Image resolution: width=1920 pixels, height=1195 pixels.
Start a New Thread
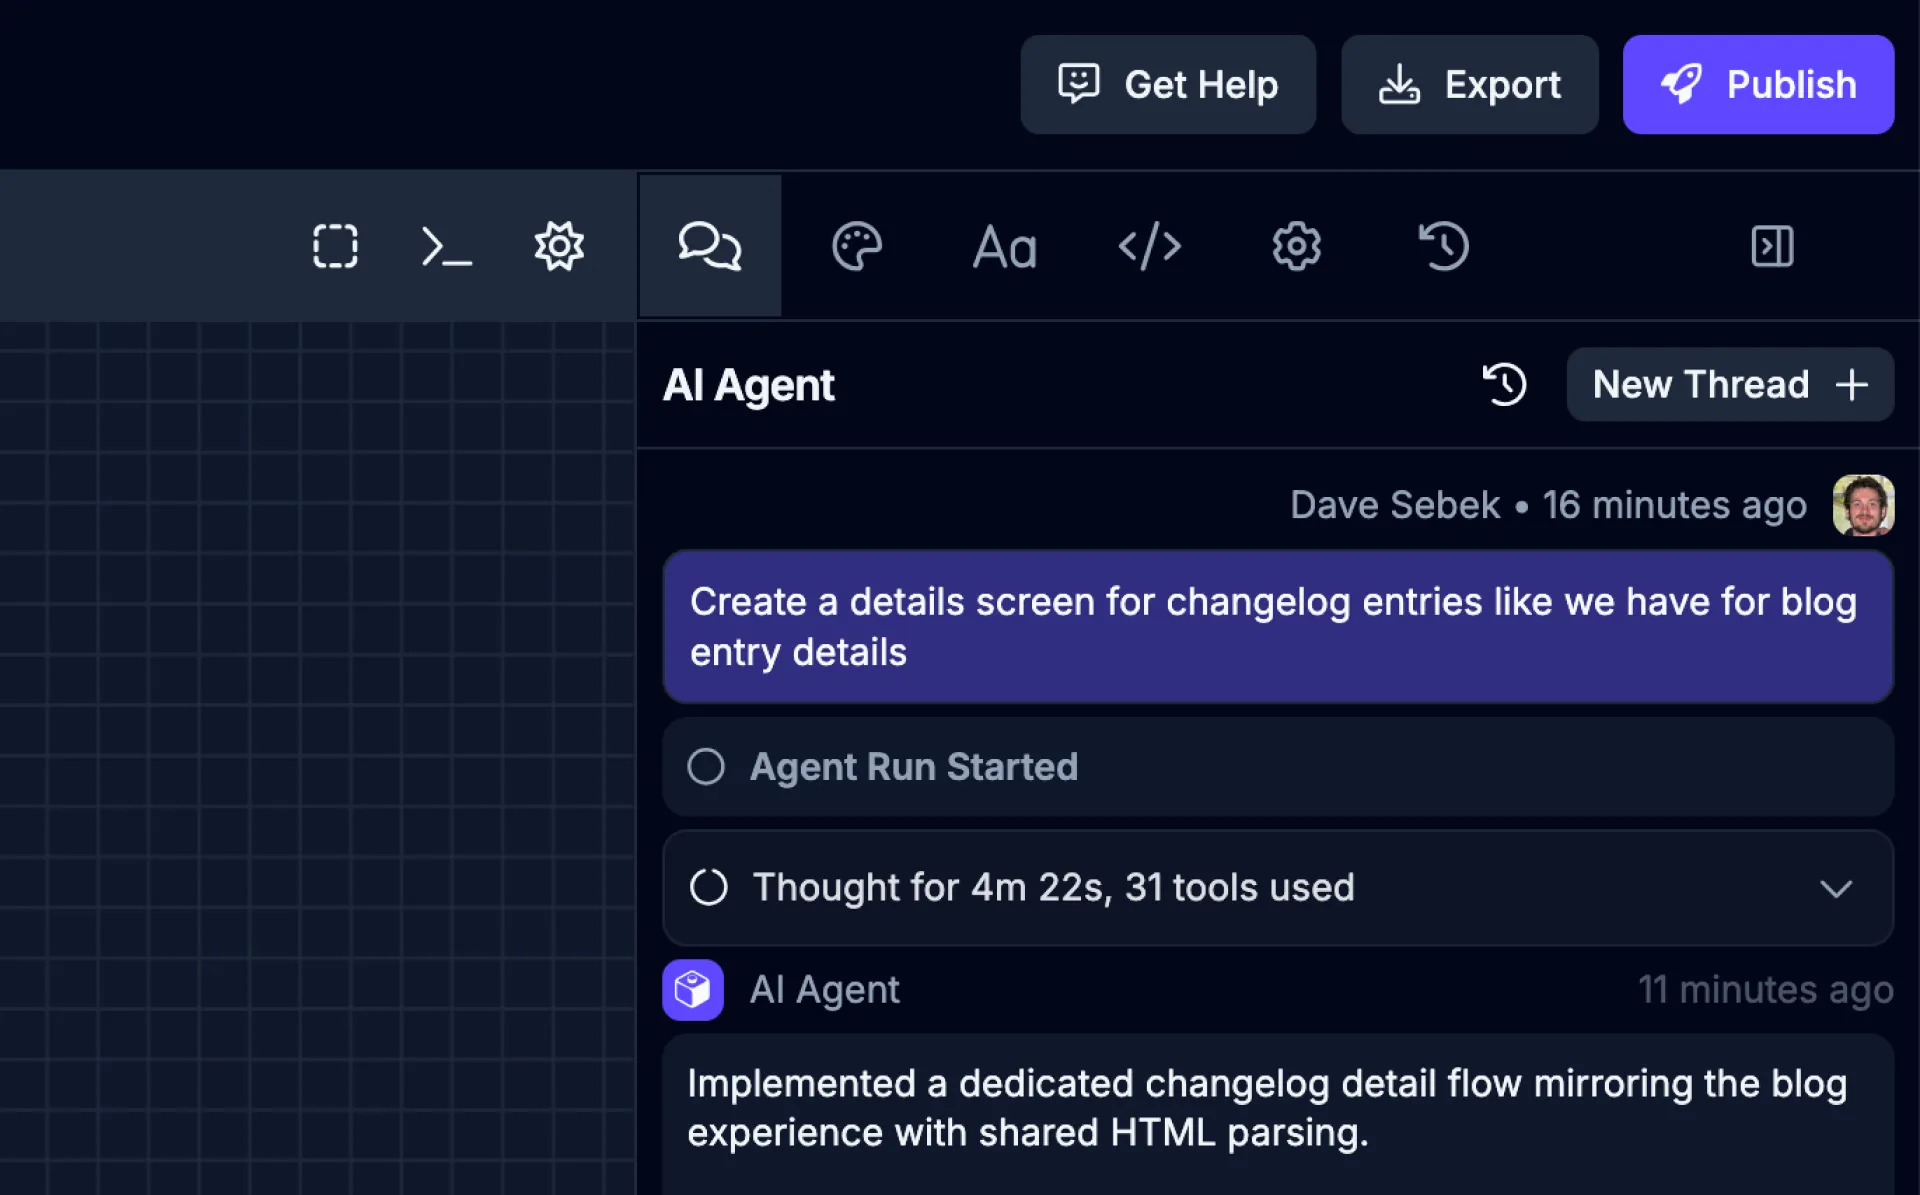(1729, 385)
